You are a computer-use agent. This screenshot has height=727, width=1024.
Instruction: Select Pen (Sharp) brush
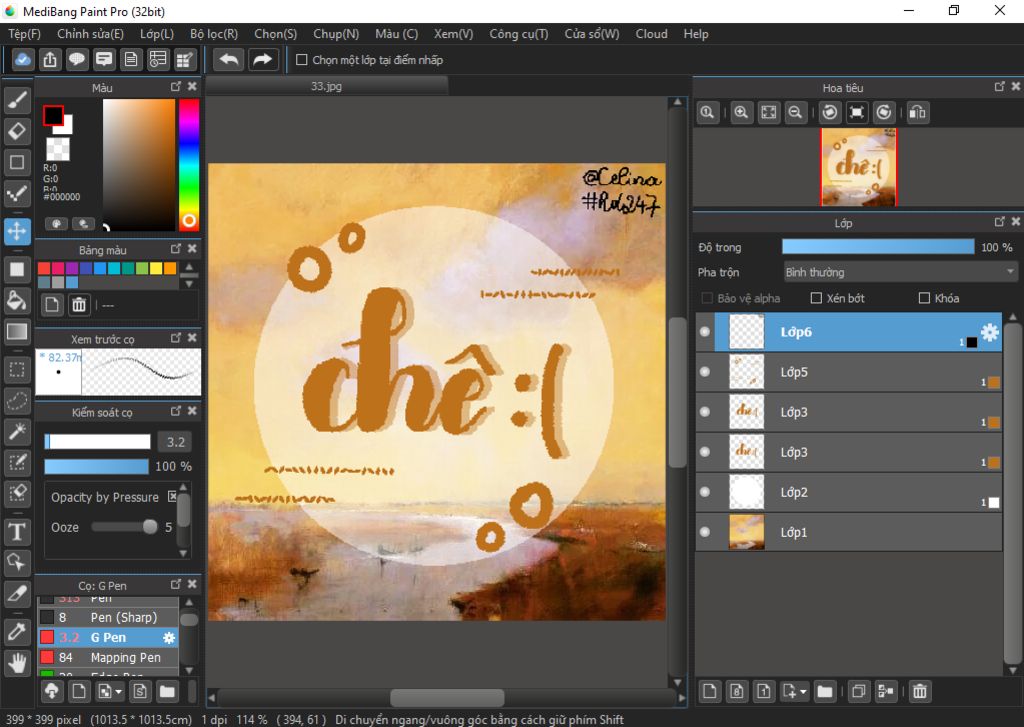click(108, 617)
